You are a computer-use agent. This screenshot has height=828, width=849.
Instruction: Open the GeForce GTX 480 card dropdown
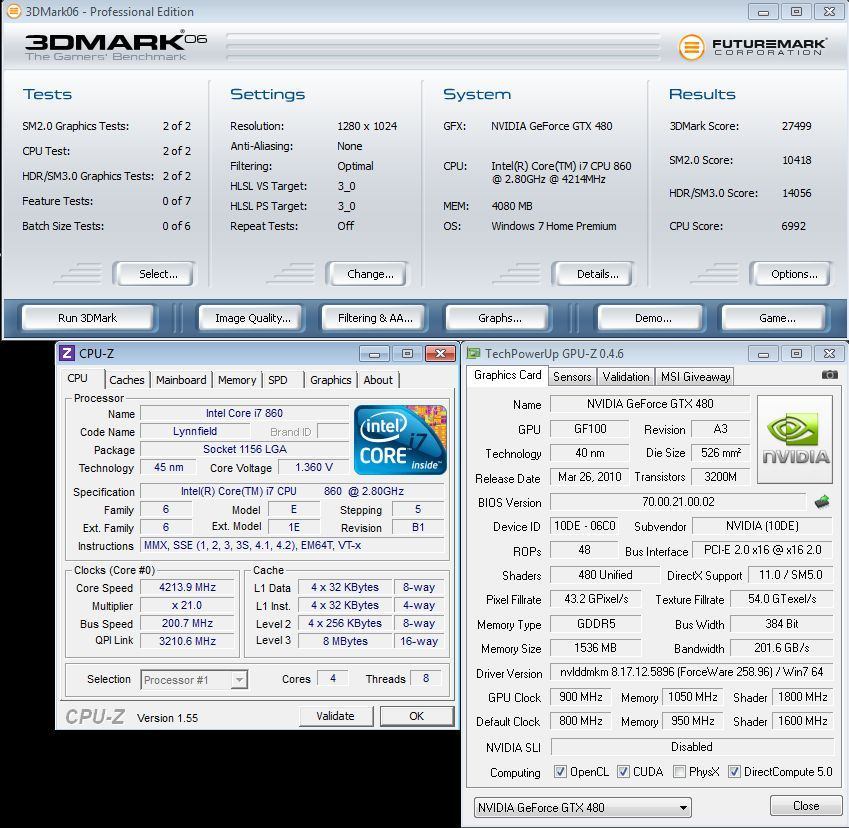click(583, 807)
